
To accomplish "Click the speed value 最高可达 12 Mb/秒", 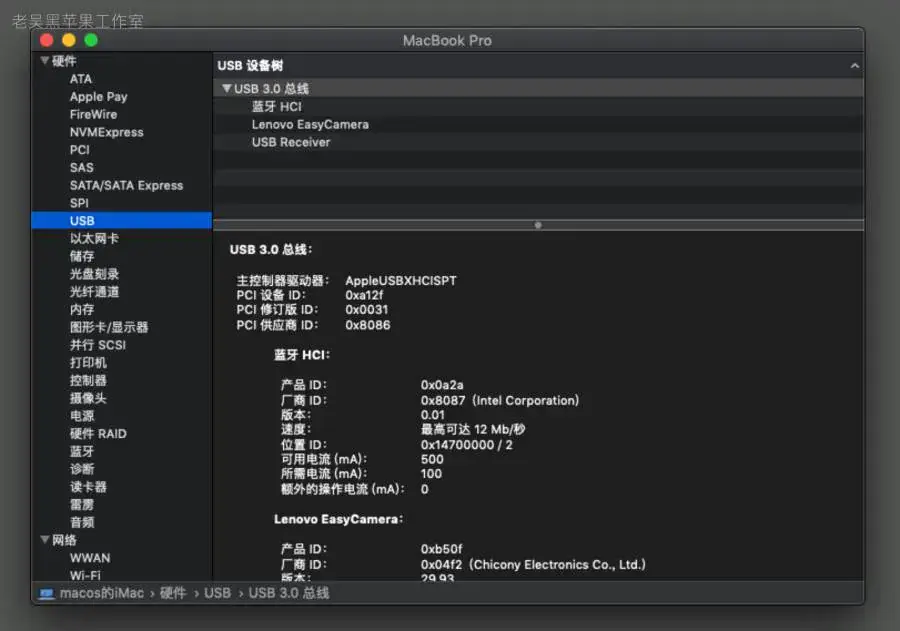I will coord(473,429).
